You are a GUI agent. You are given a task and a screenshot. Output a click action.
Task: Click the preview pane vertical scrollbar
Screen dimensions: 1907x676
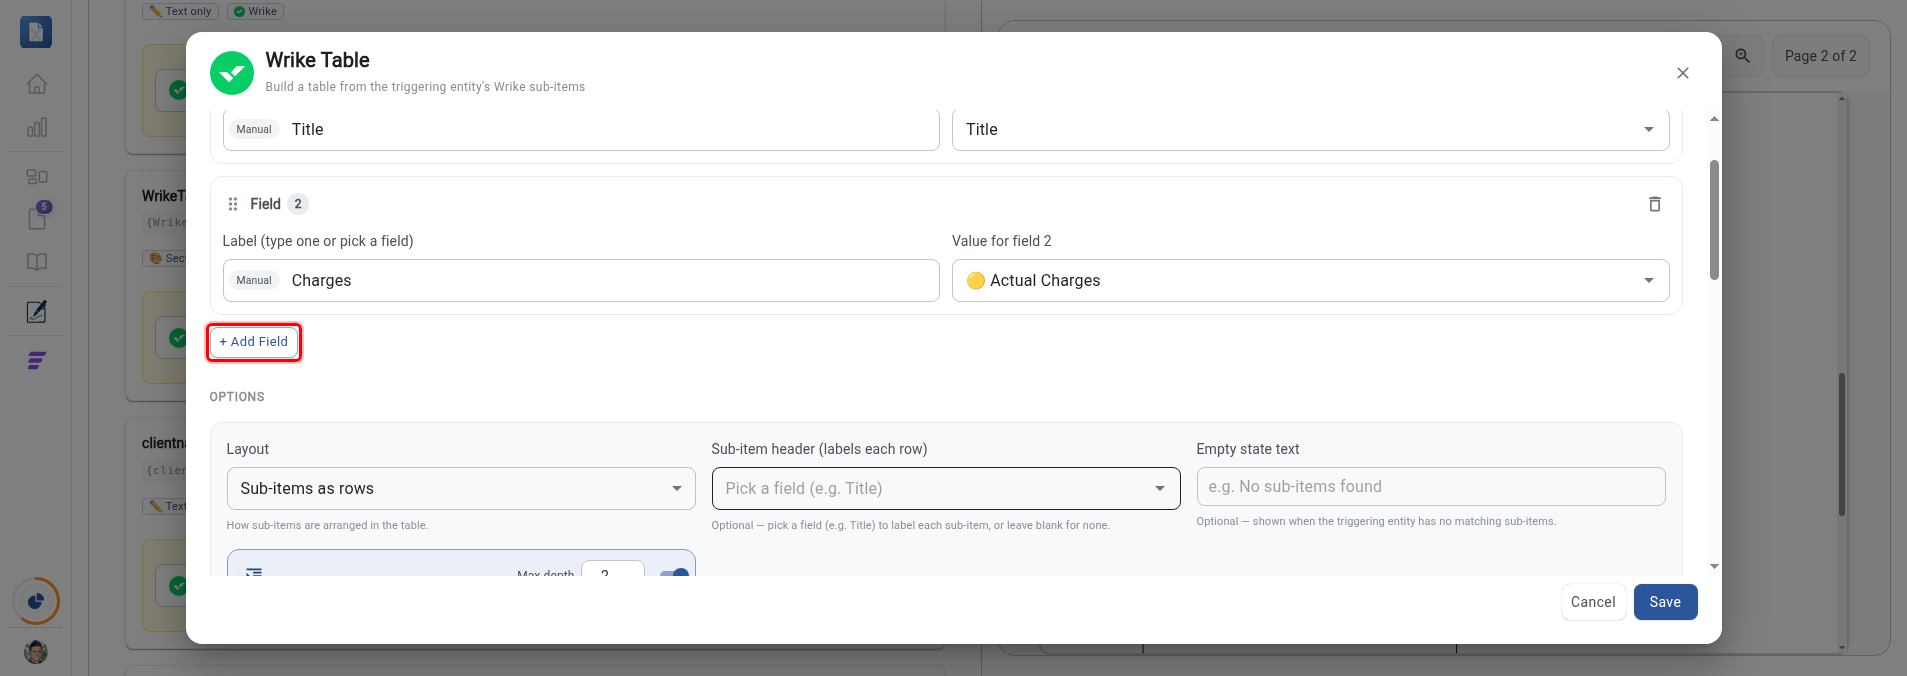[1842, 445]
